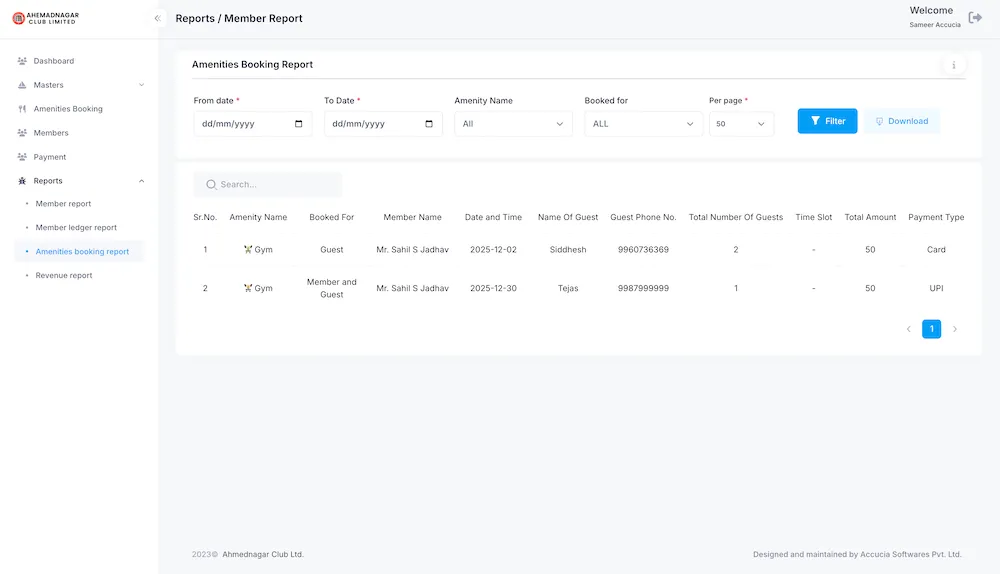Click Total Number Of Guests column header

(x=736, y=217)
